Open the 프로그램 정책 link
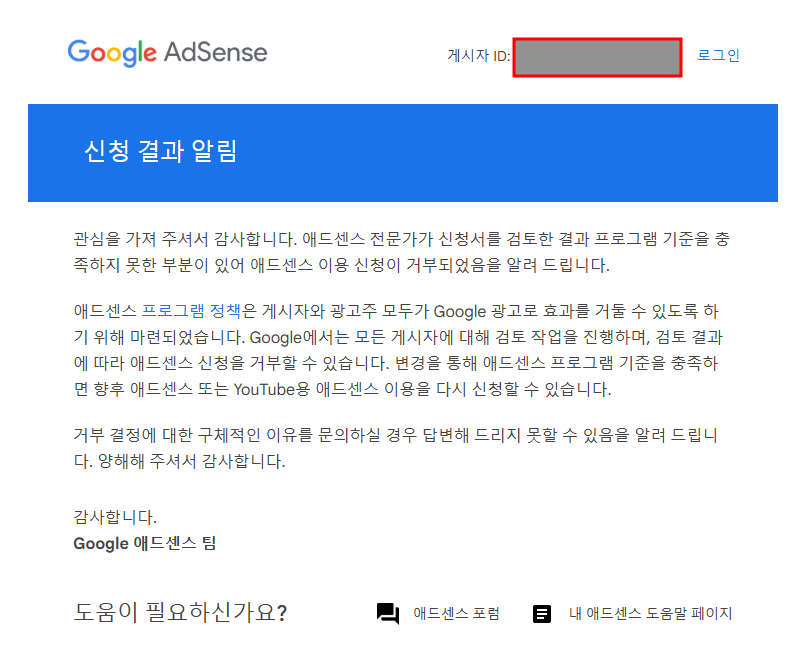Screen dimensions: 798x649 click(x=191, y=311)
